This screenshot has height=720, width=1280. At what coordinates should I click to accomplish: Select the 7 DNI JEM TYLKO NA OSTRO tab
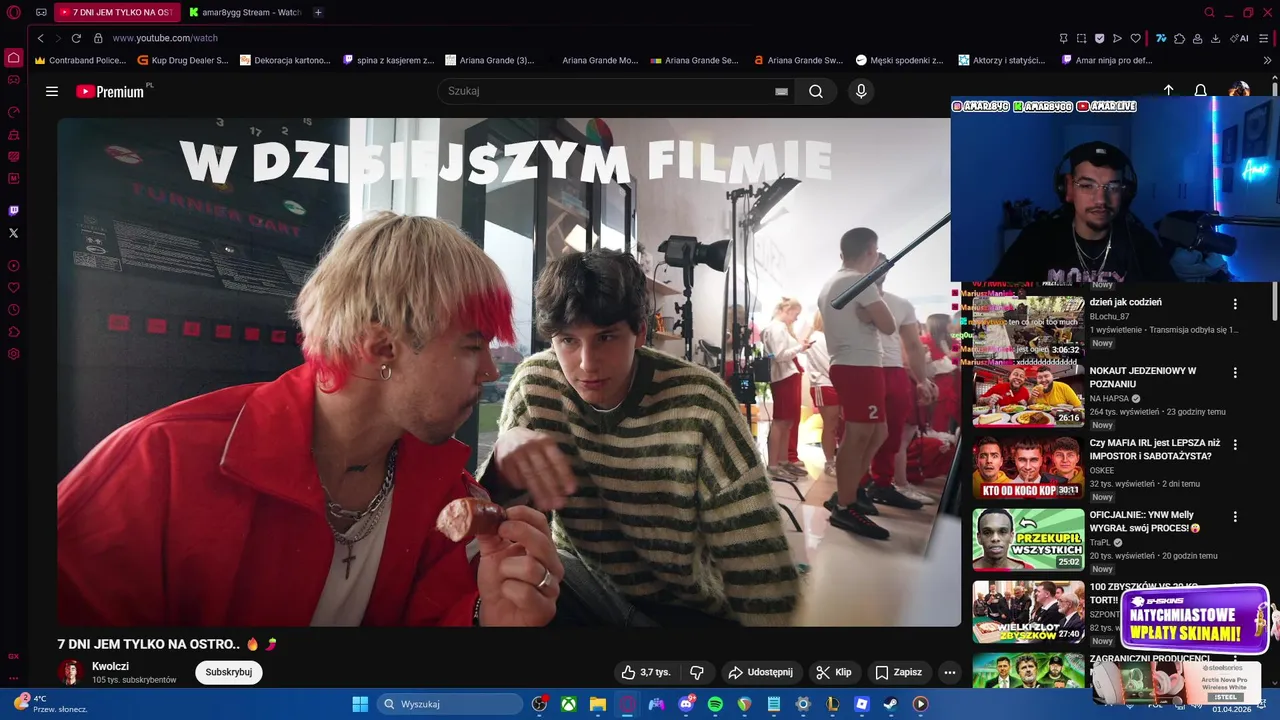pyautogui.click(x=117, y=12)
